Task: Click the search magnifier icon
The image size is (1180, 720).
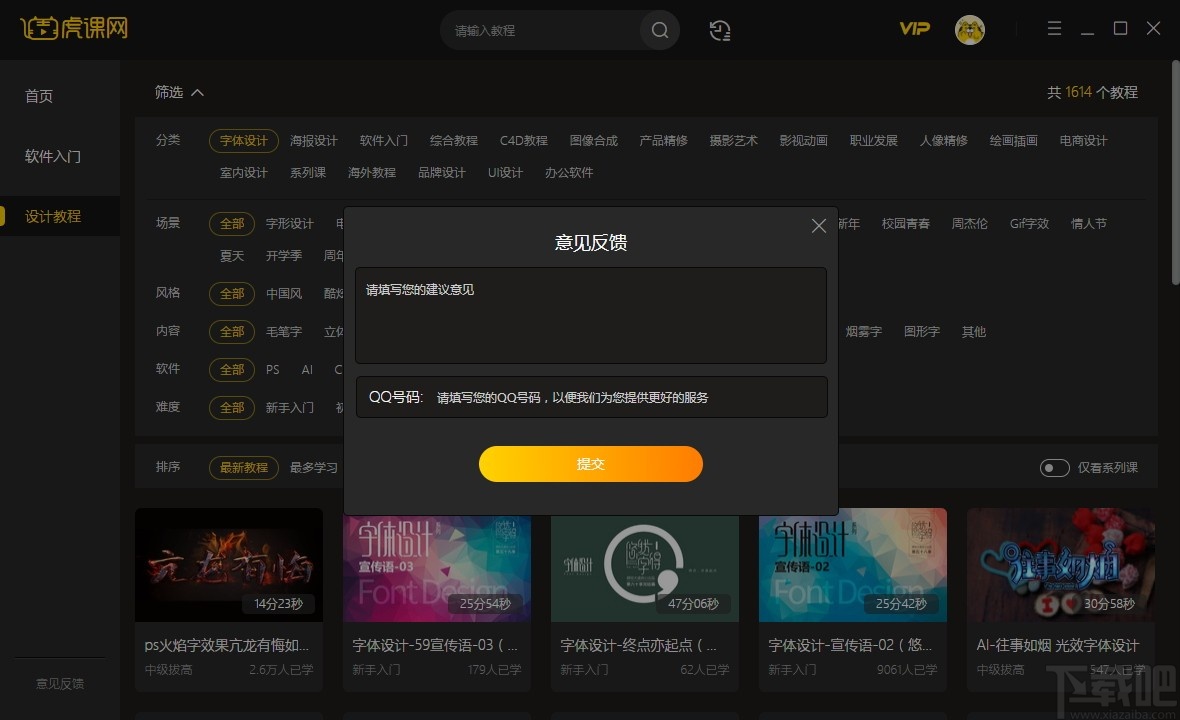Action: pyautogui.click(x=659, y=31)
